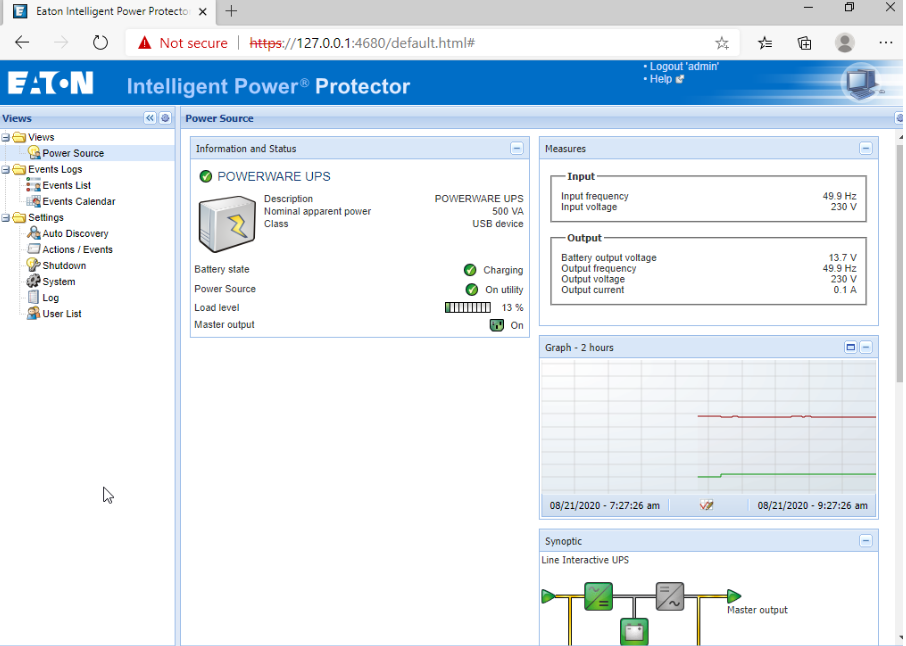906x646 pixels.
Task: Collapse the Views sidebar panel
Action: pyautogui.click(x=150, y=118)
